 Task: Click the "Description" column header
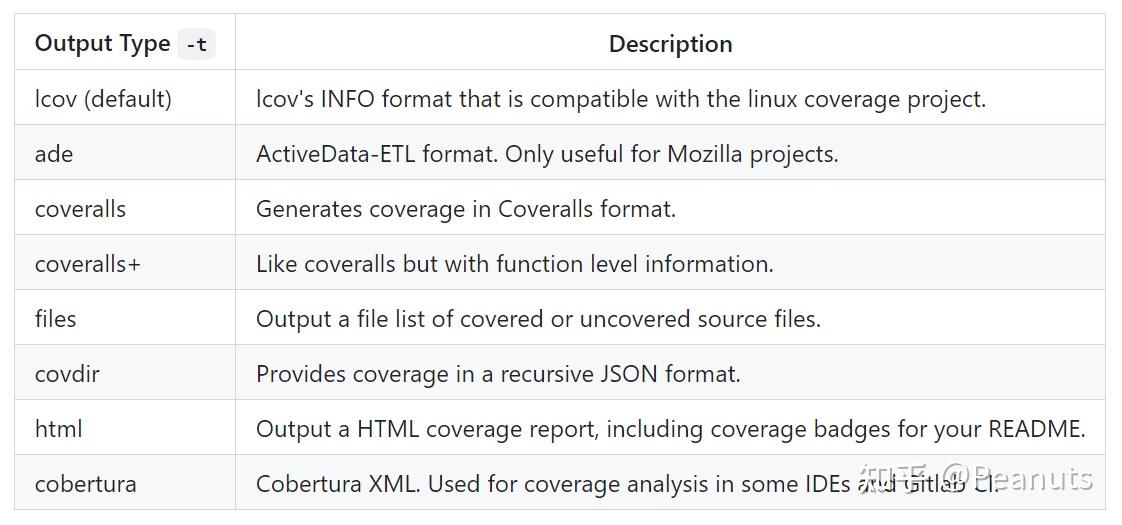pos(670,44)
